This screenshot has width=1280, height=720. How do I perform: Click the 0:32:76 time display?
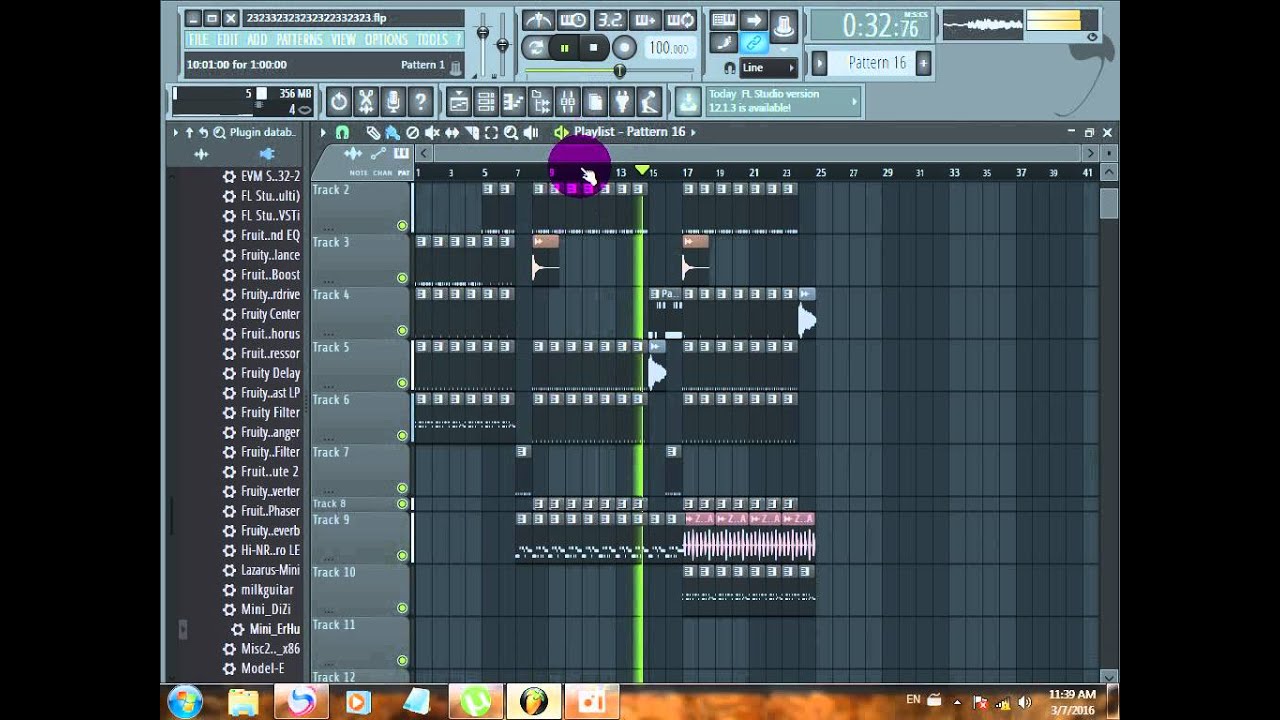coord(870,25)
